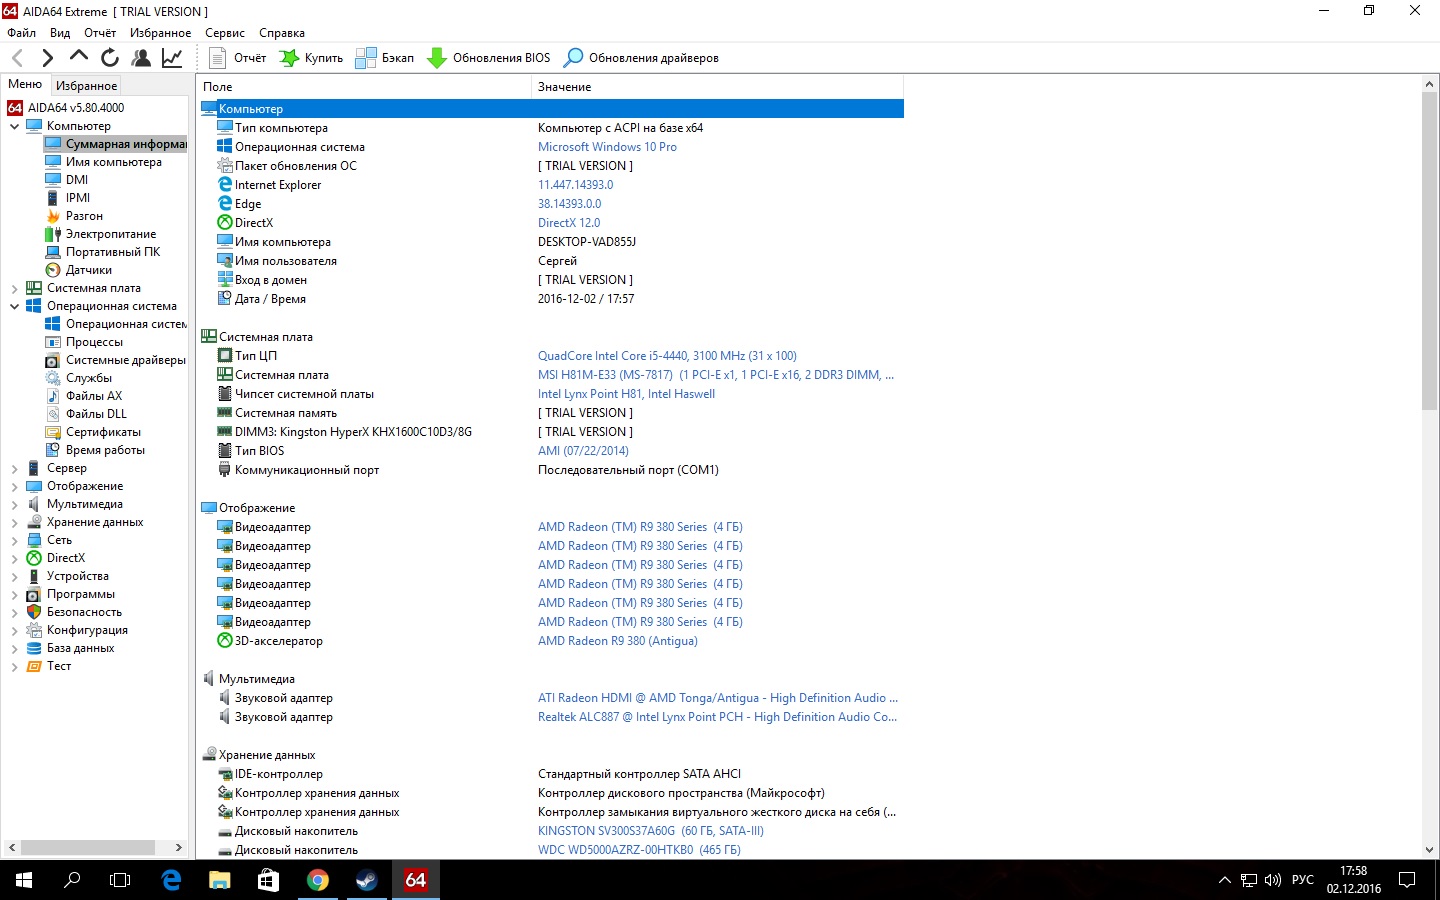Open Обновления BIOS from the toolbar

click(489, 58)
